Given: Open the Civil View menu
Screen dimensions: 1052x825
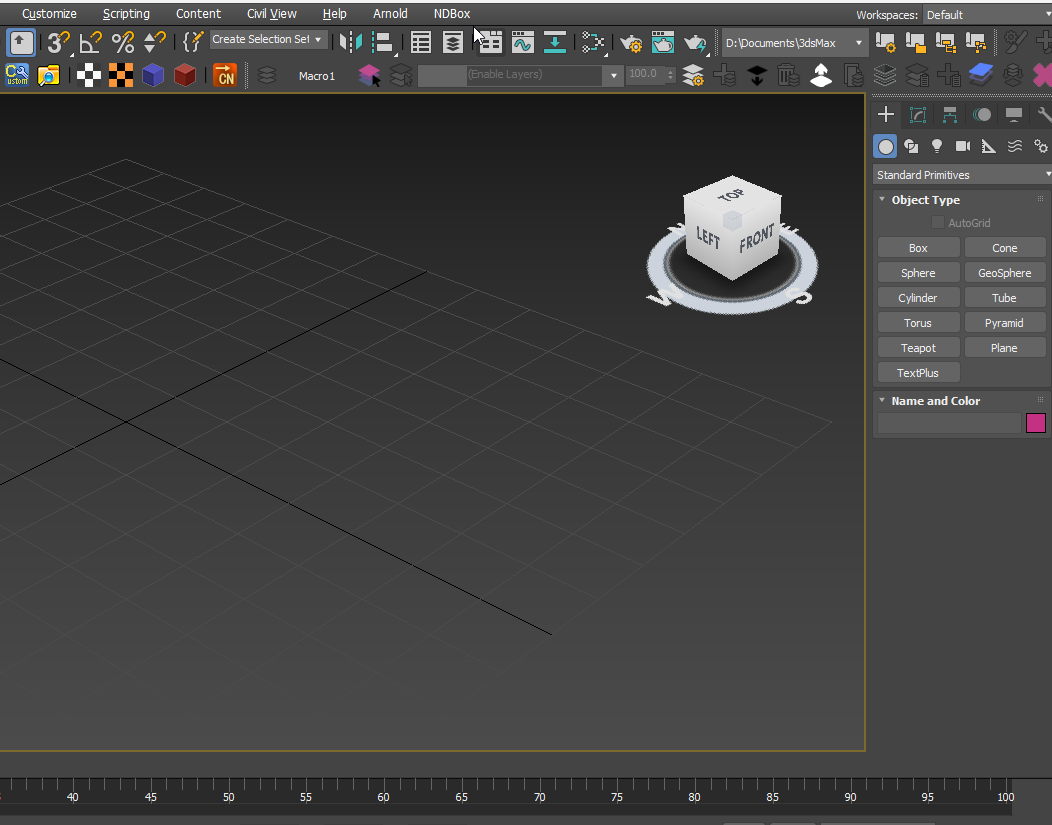Looking at the screenshot, I should 272,13.
